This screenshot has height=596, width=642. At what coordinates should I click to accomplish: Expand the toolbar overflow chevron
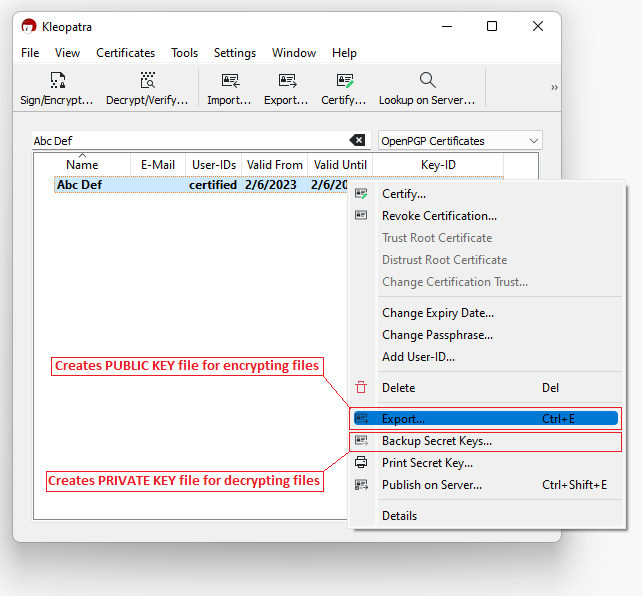point(554,87)
